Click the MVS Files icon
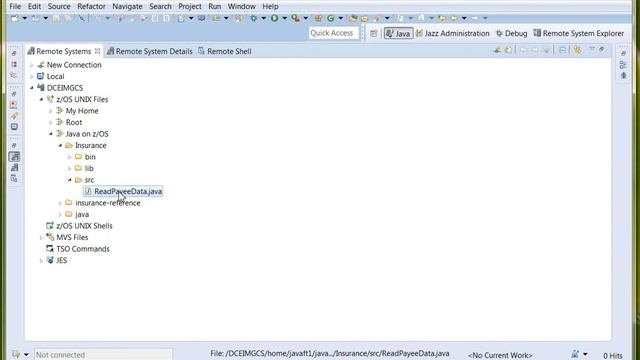 (x=50, y=237)
